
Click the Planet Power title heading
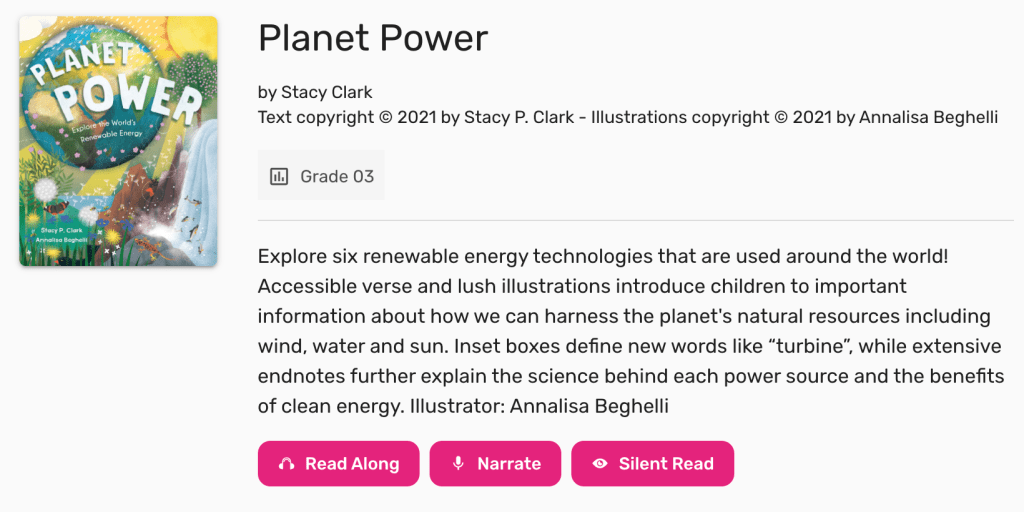tap(373, 38)
